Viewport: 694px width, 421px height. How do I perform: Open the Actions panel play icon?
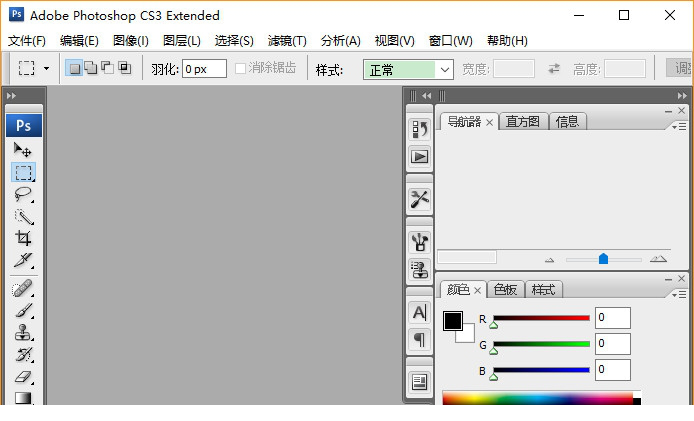[419, 157]
